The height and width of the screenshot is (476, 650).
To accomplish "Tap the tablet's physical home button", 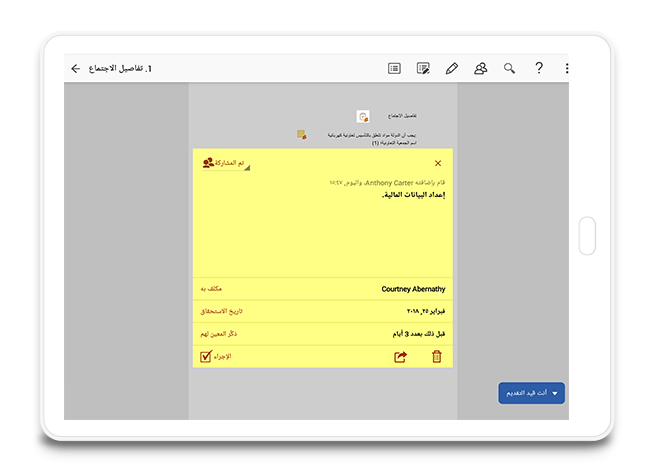I will click(587, 236).
